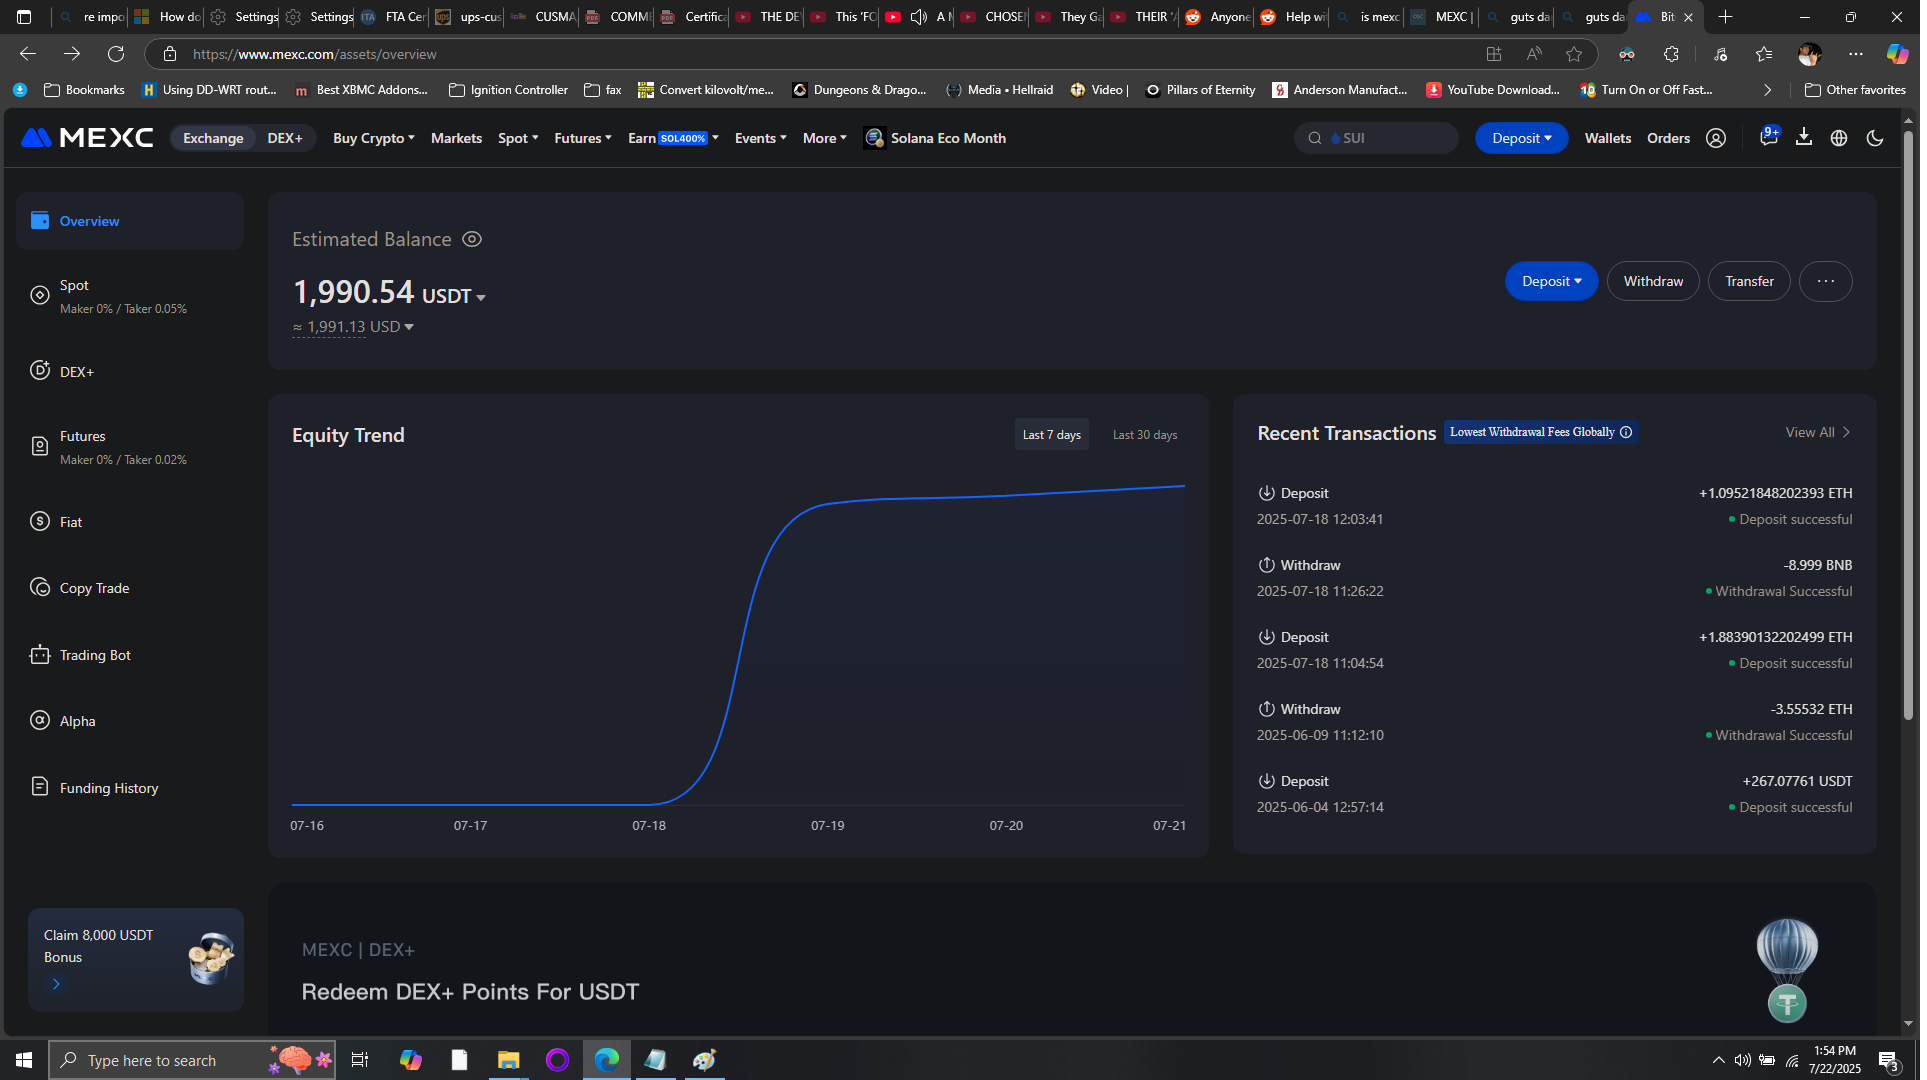Open Alpha in the sidebar
1927x1080 pixels.
click(x=130, y=721)
